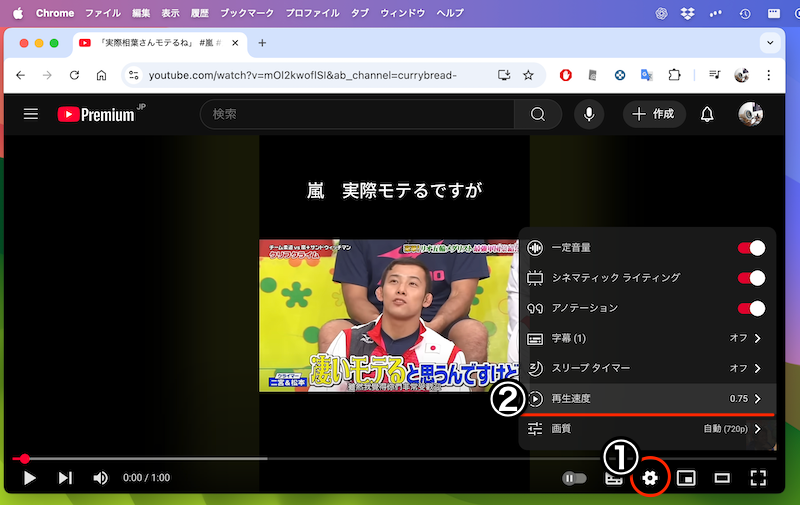Open the ブックマーク menu
800x505 pixels.
pyautogui.click(x=247, y=13)
